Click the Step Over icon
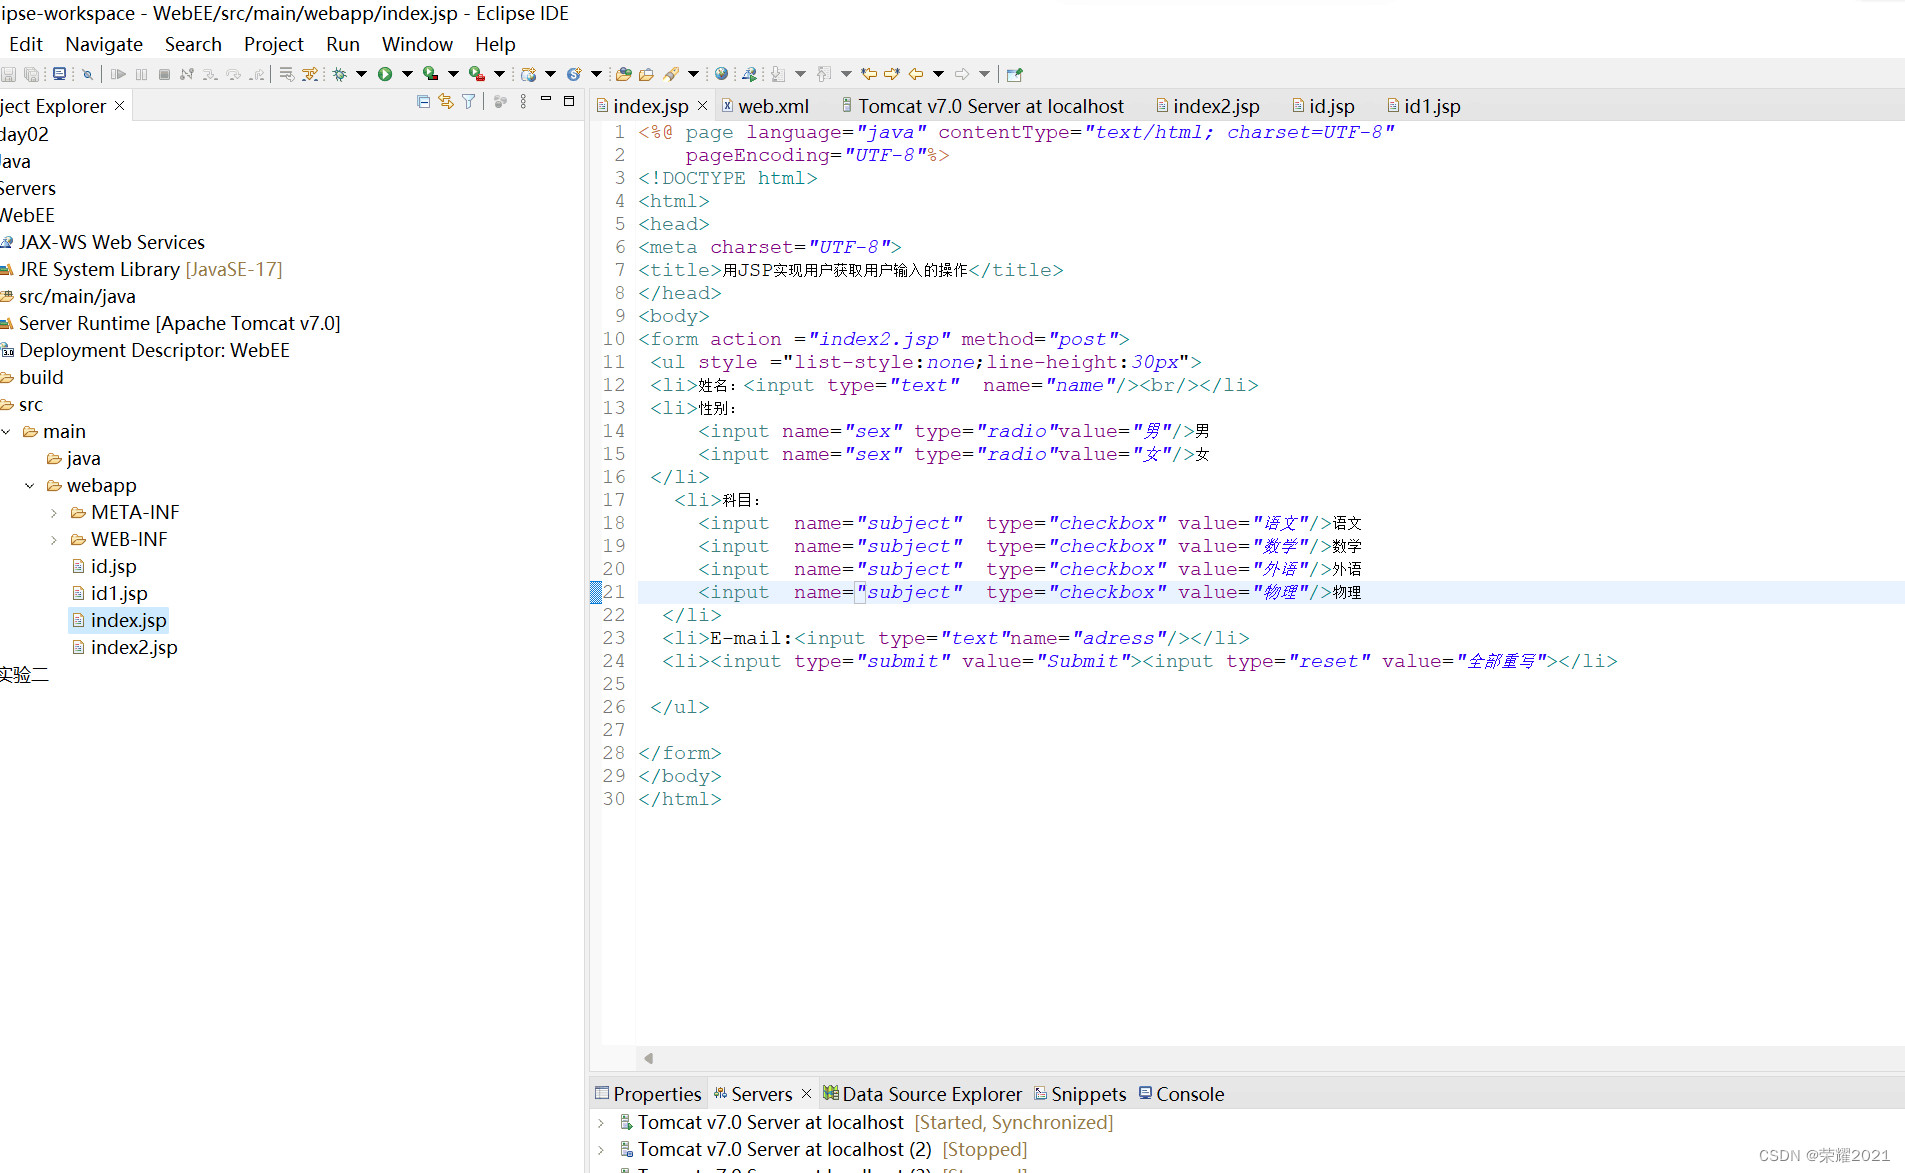 (233, 74)
